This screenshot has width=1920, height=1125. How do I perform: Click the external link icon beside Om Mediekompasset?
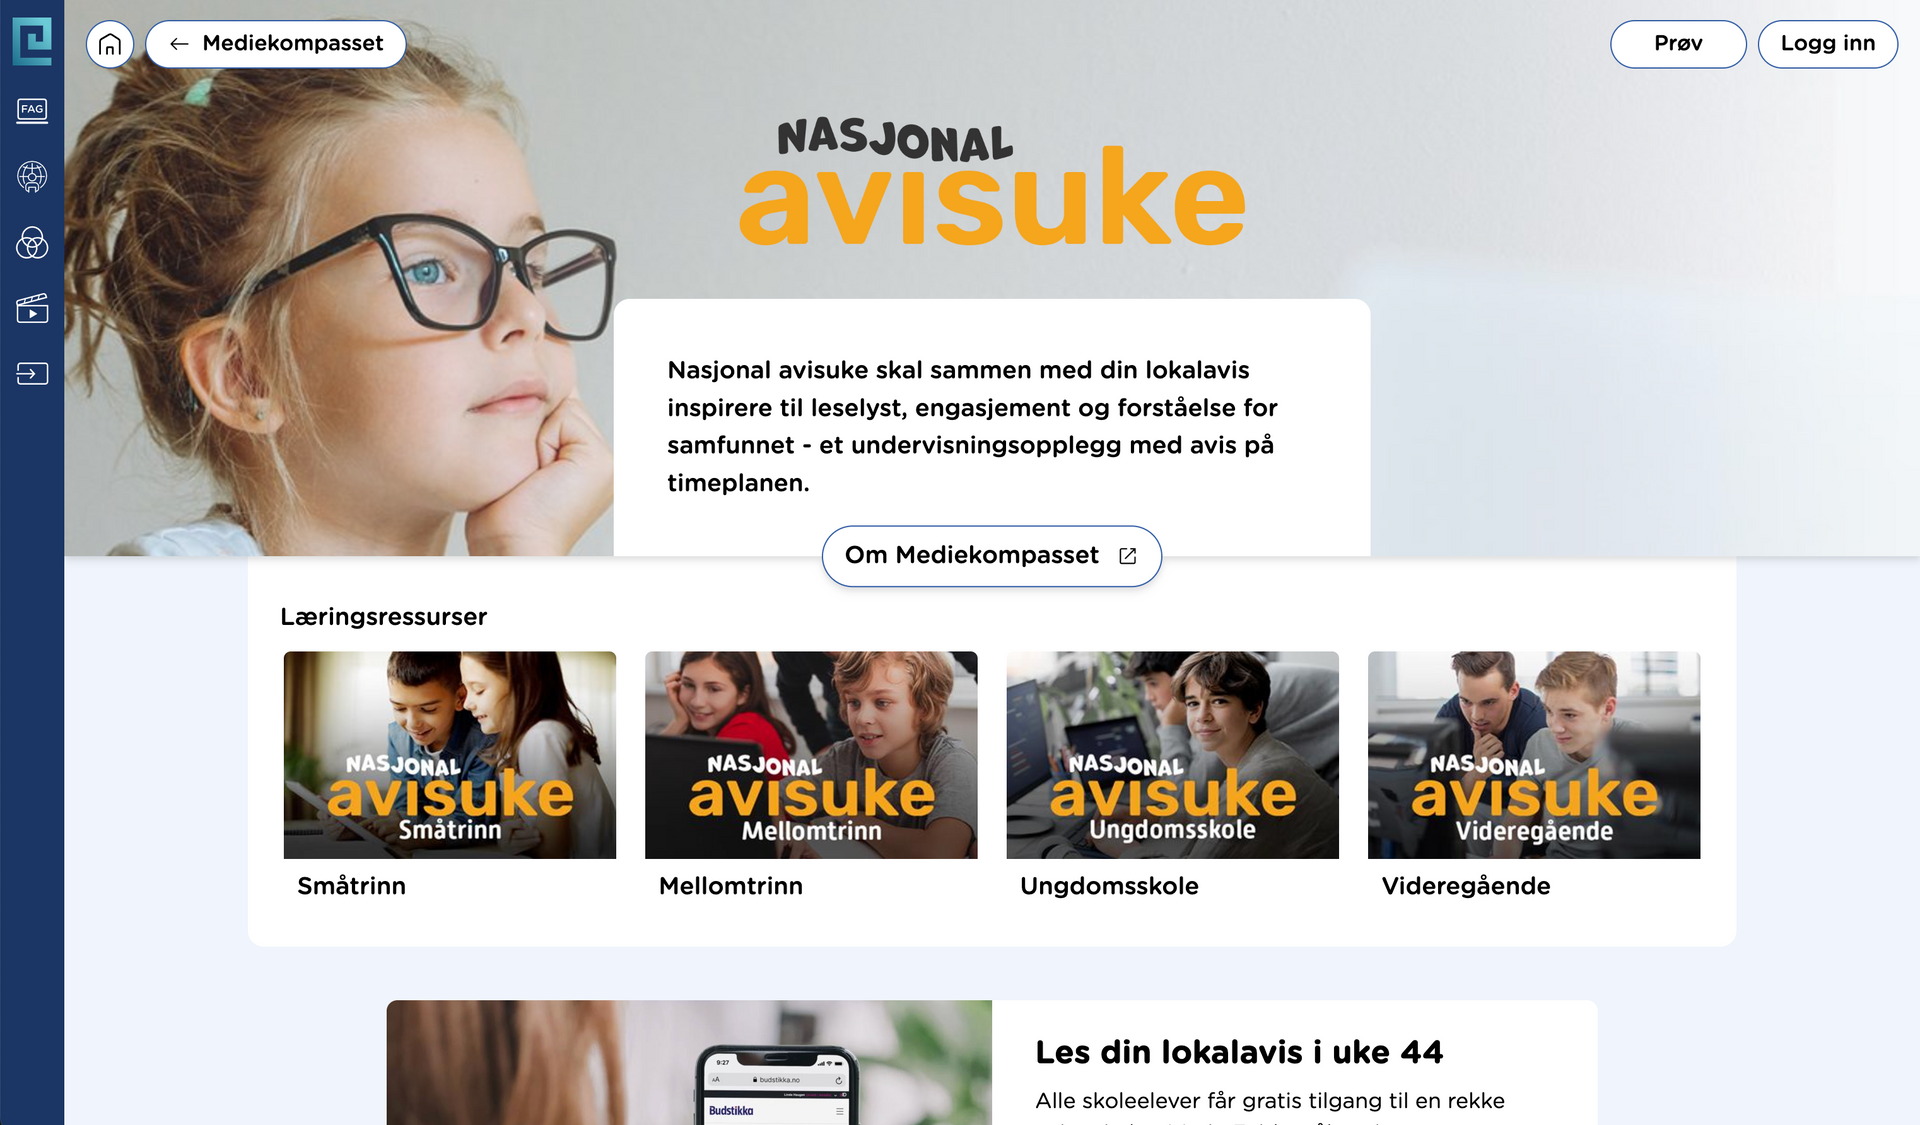[1128, 556]
